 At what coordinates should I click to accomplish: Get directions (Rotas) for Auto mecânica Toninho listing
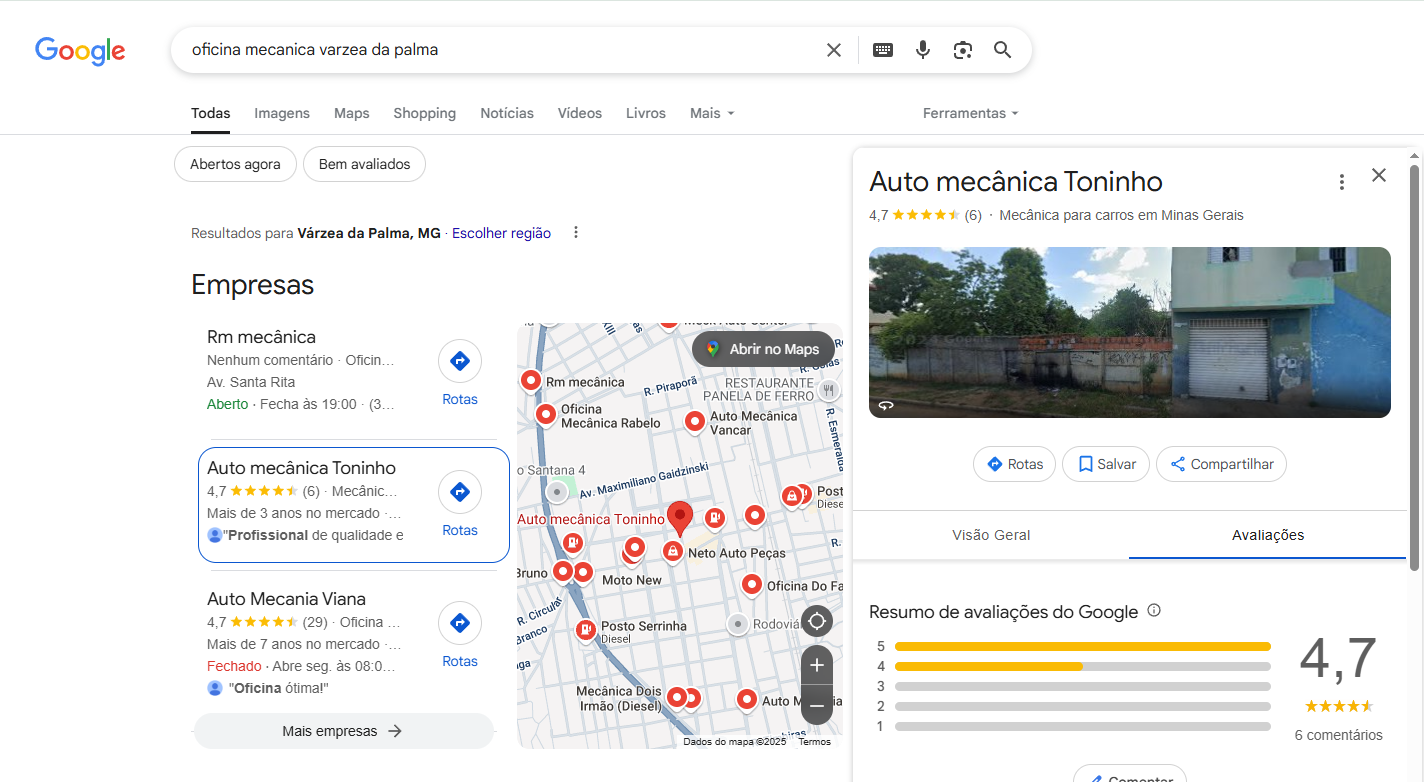[460, 504]
